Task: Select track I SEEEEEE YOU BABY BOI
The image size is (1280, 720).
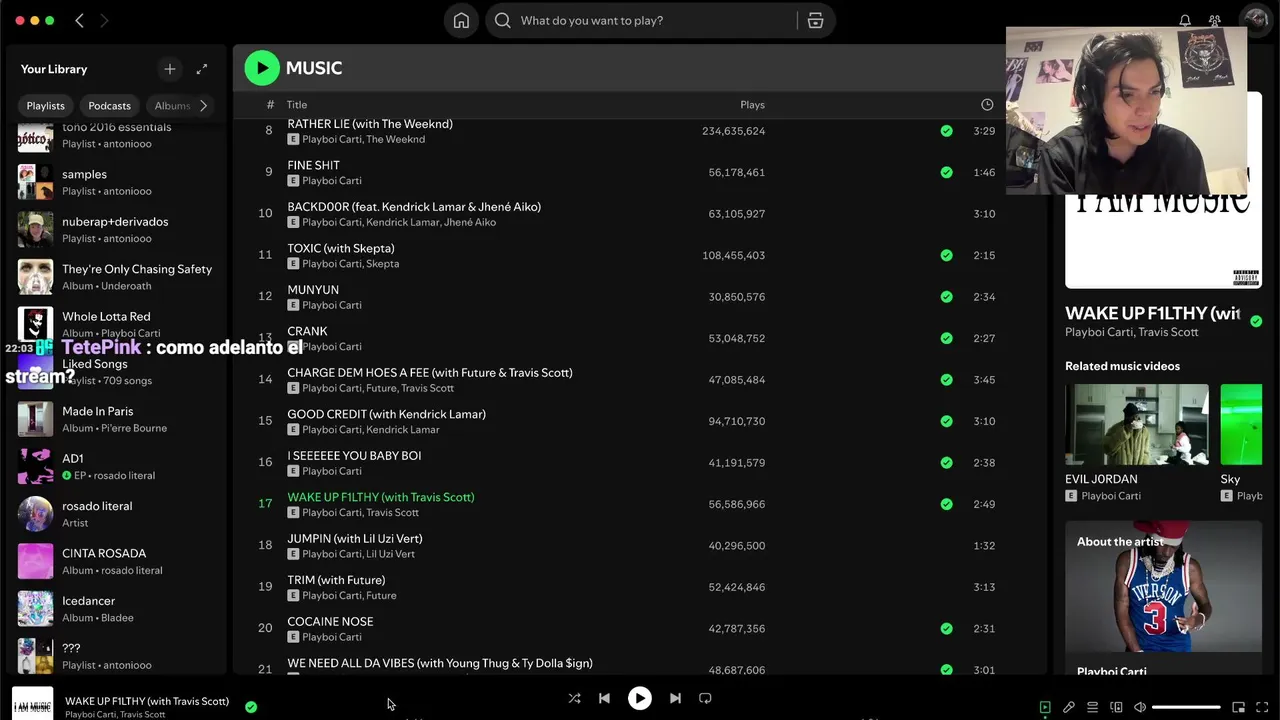Action: [x=640, y=463]
